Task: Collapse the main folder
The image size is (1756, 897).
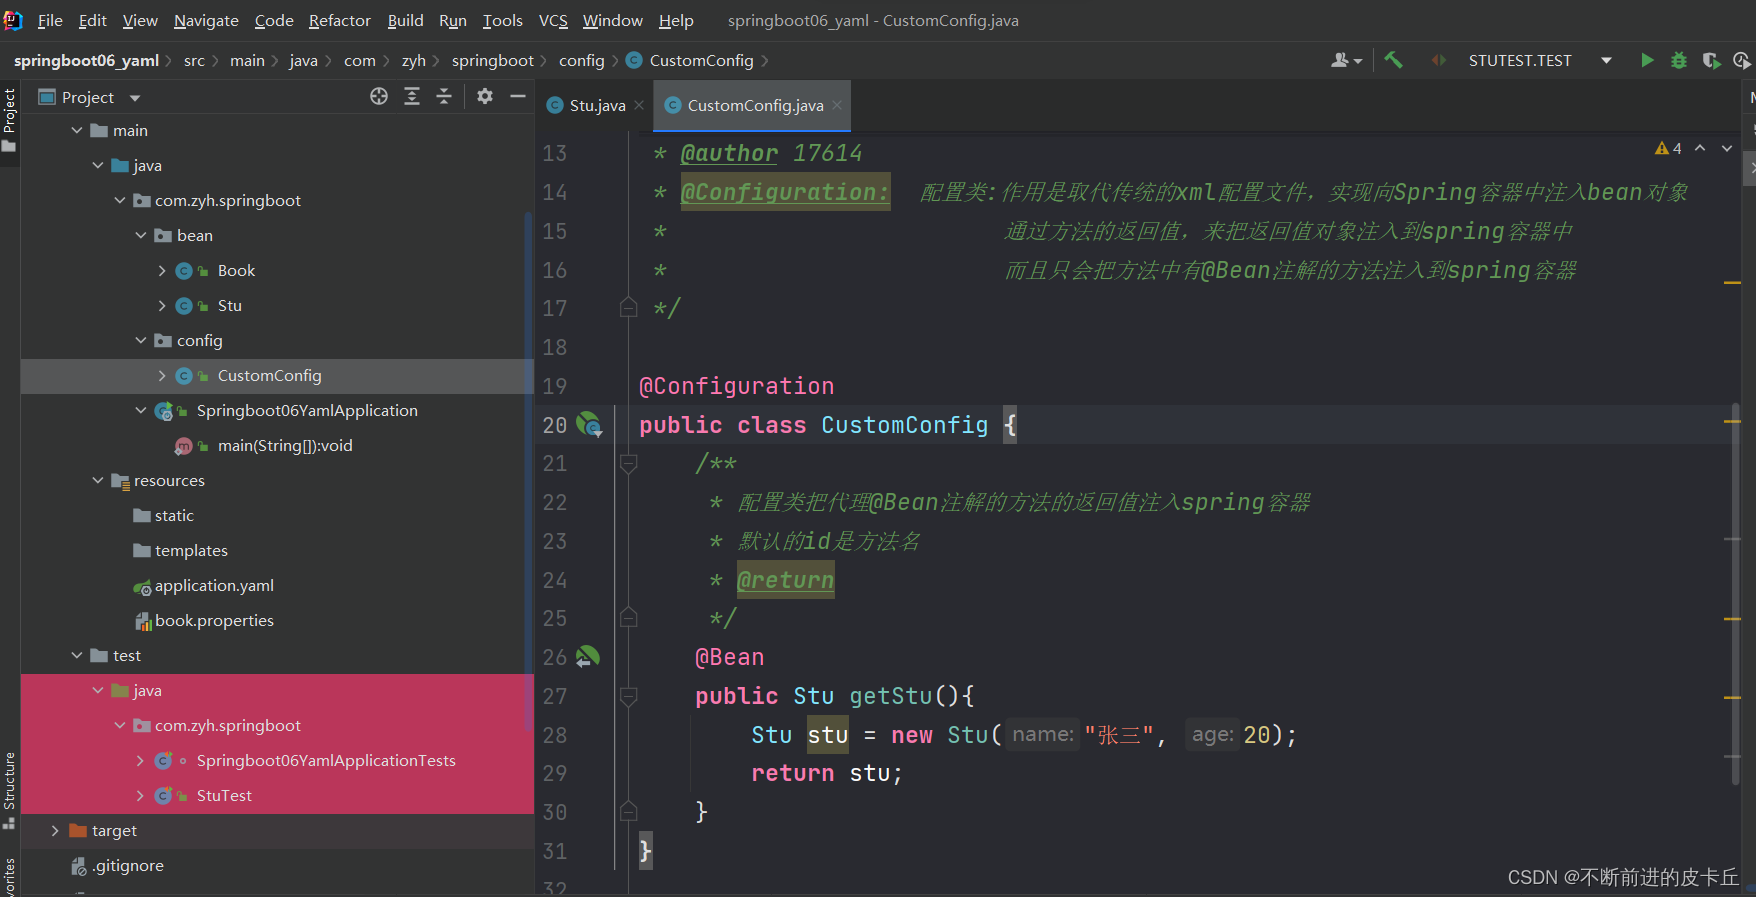Action: pyautogui.click(x=77, y=130)
